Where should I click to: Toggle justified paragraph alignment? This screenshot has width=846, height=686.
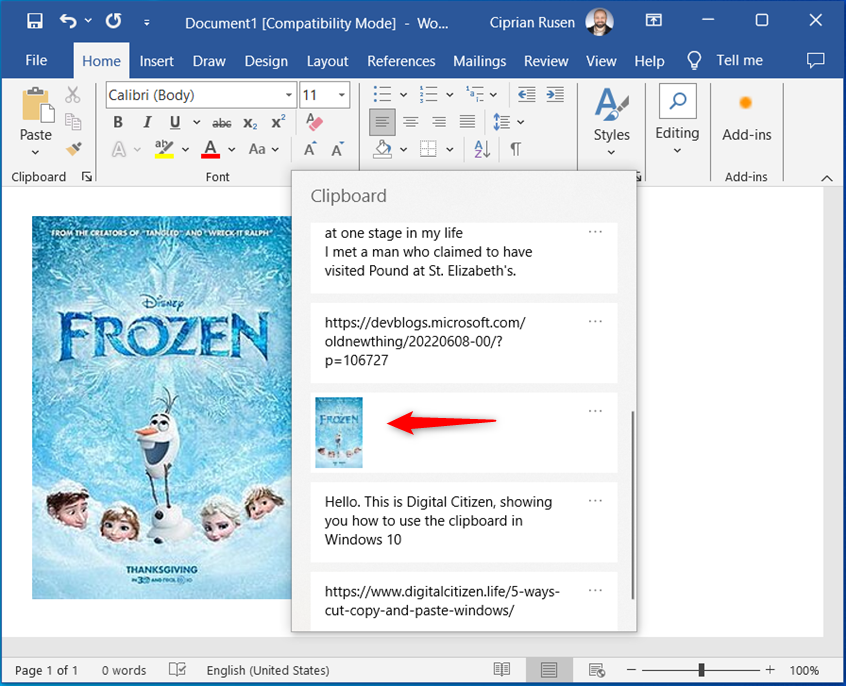(467, 122)
